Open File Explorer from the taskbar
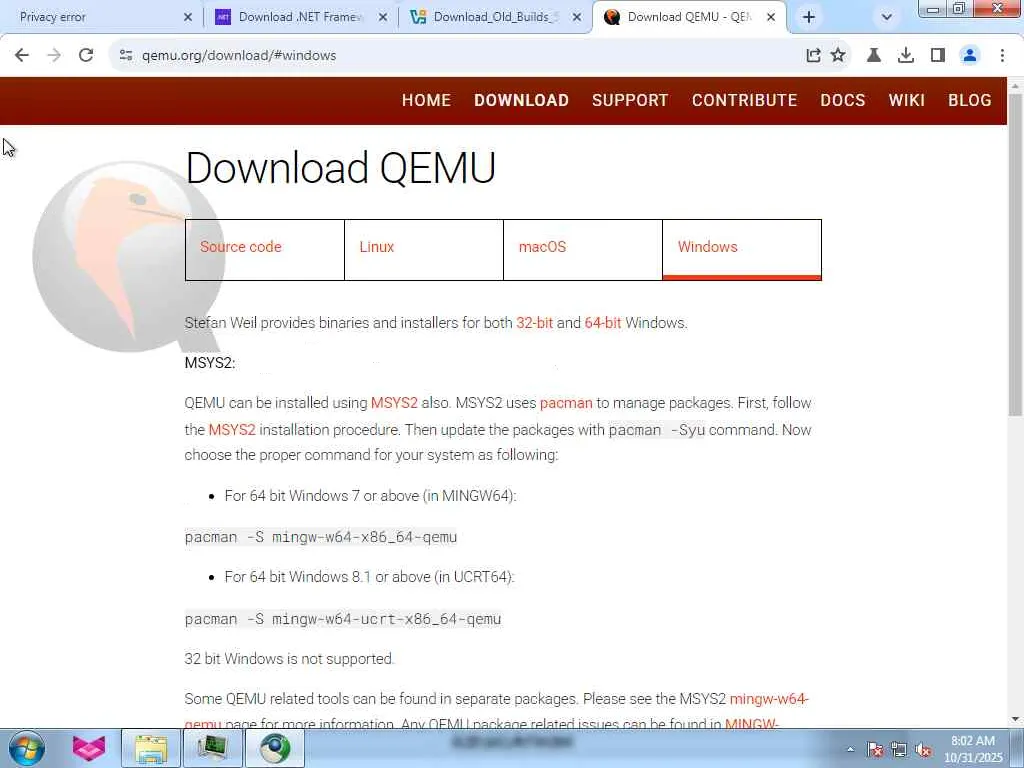Screen dimensions: 1024x768 (151, 748)
